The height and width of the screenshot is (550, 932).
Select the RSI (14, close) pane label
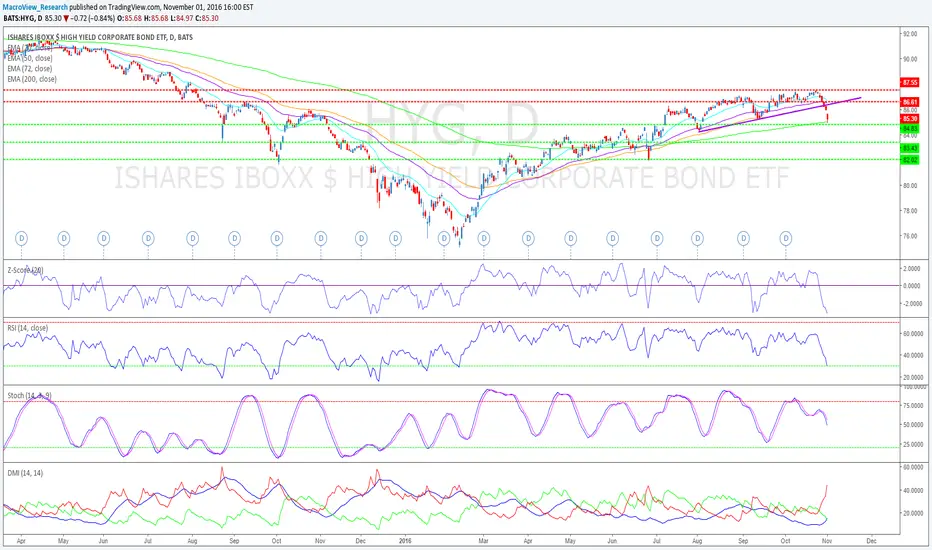click(x=28, y=328)
